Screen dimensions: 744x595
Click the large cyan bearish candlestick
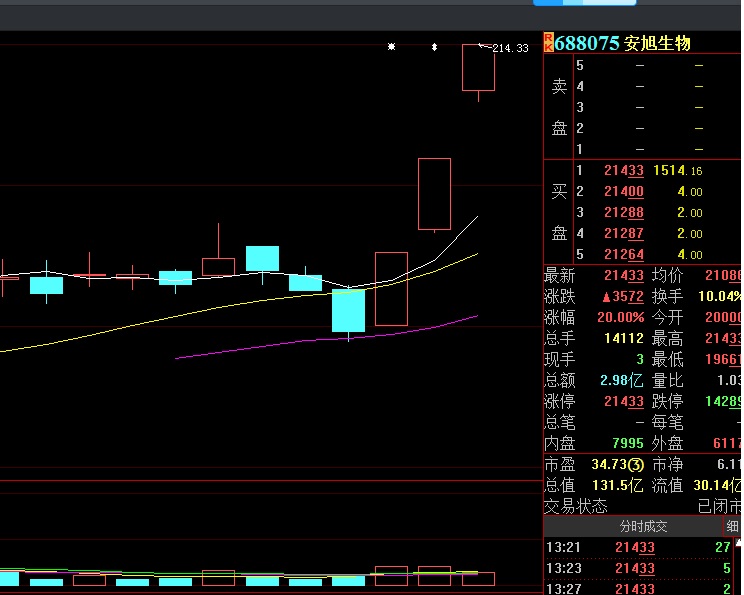click(x=349, y=310)
